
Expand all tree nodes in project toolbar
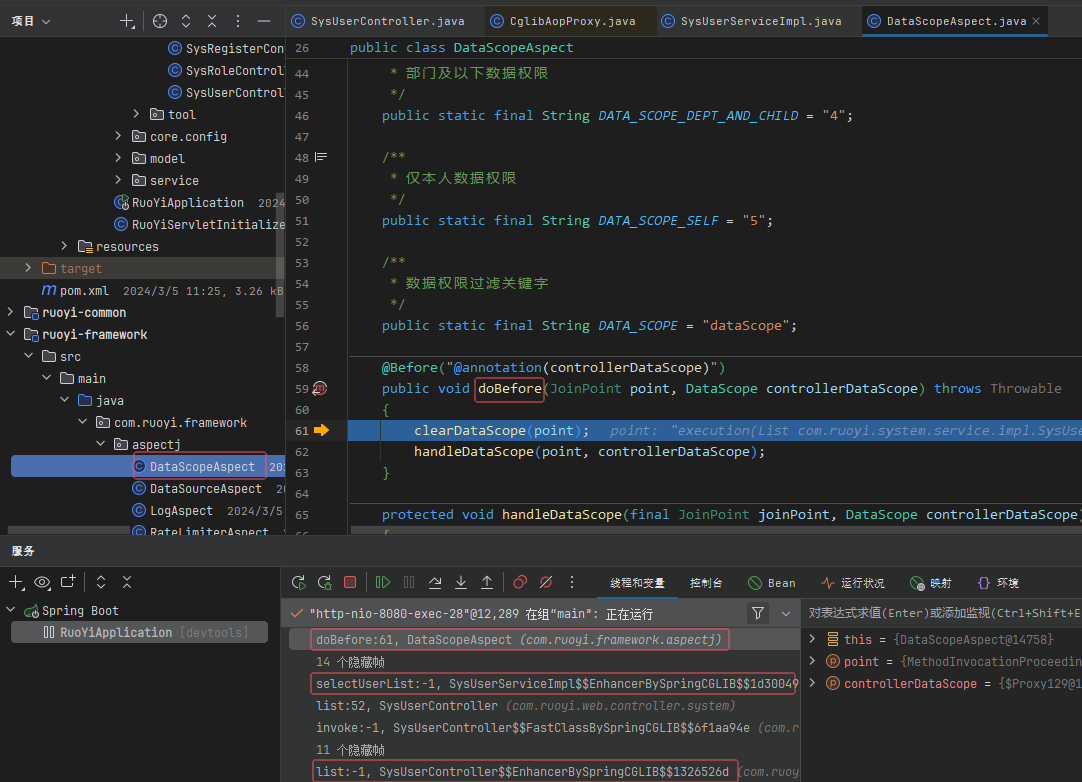coord(186,21)
